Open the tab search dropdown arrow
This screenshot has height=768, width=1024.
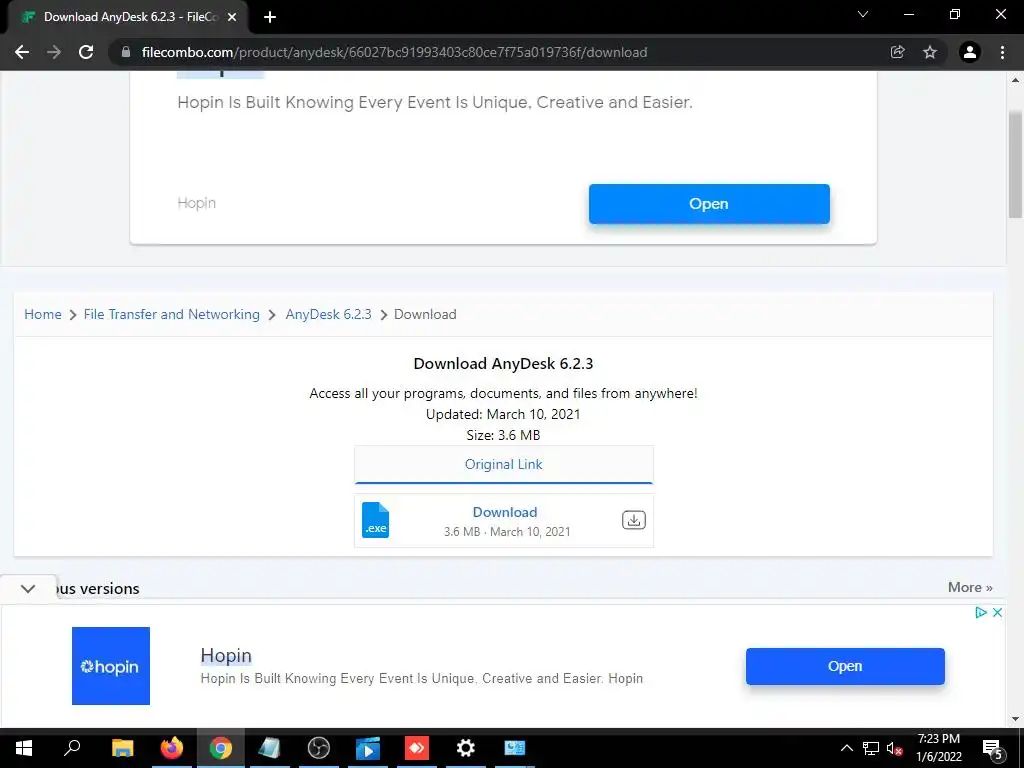(x=863, y=14)
